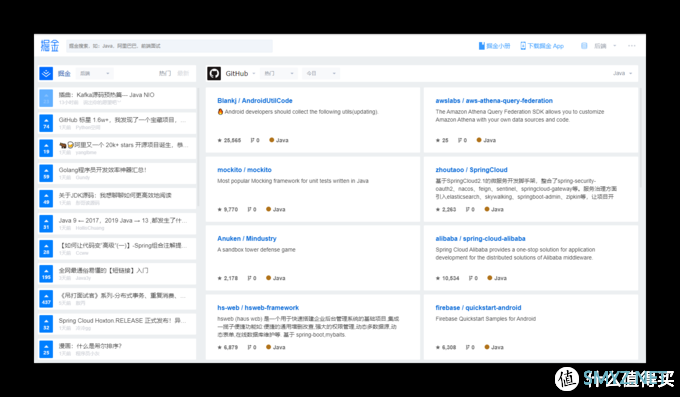Open the Spring Cloud Hoxton.RELEASE article

pyautogui.click(x=122, y=321)
